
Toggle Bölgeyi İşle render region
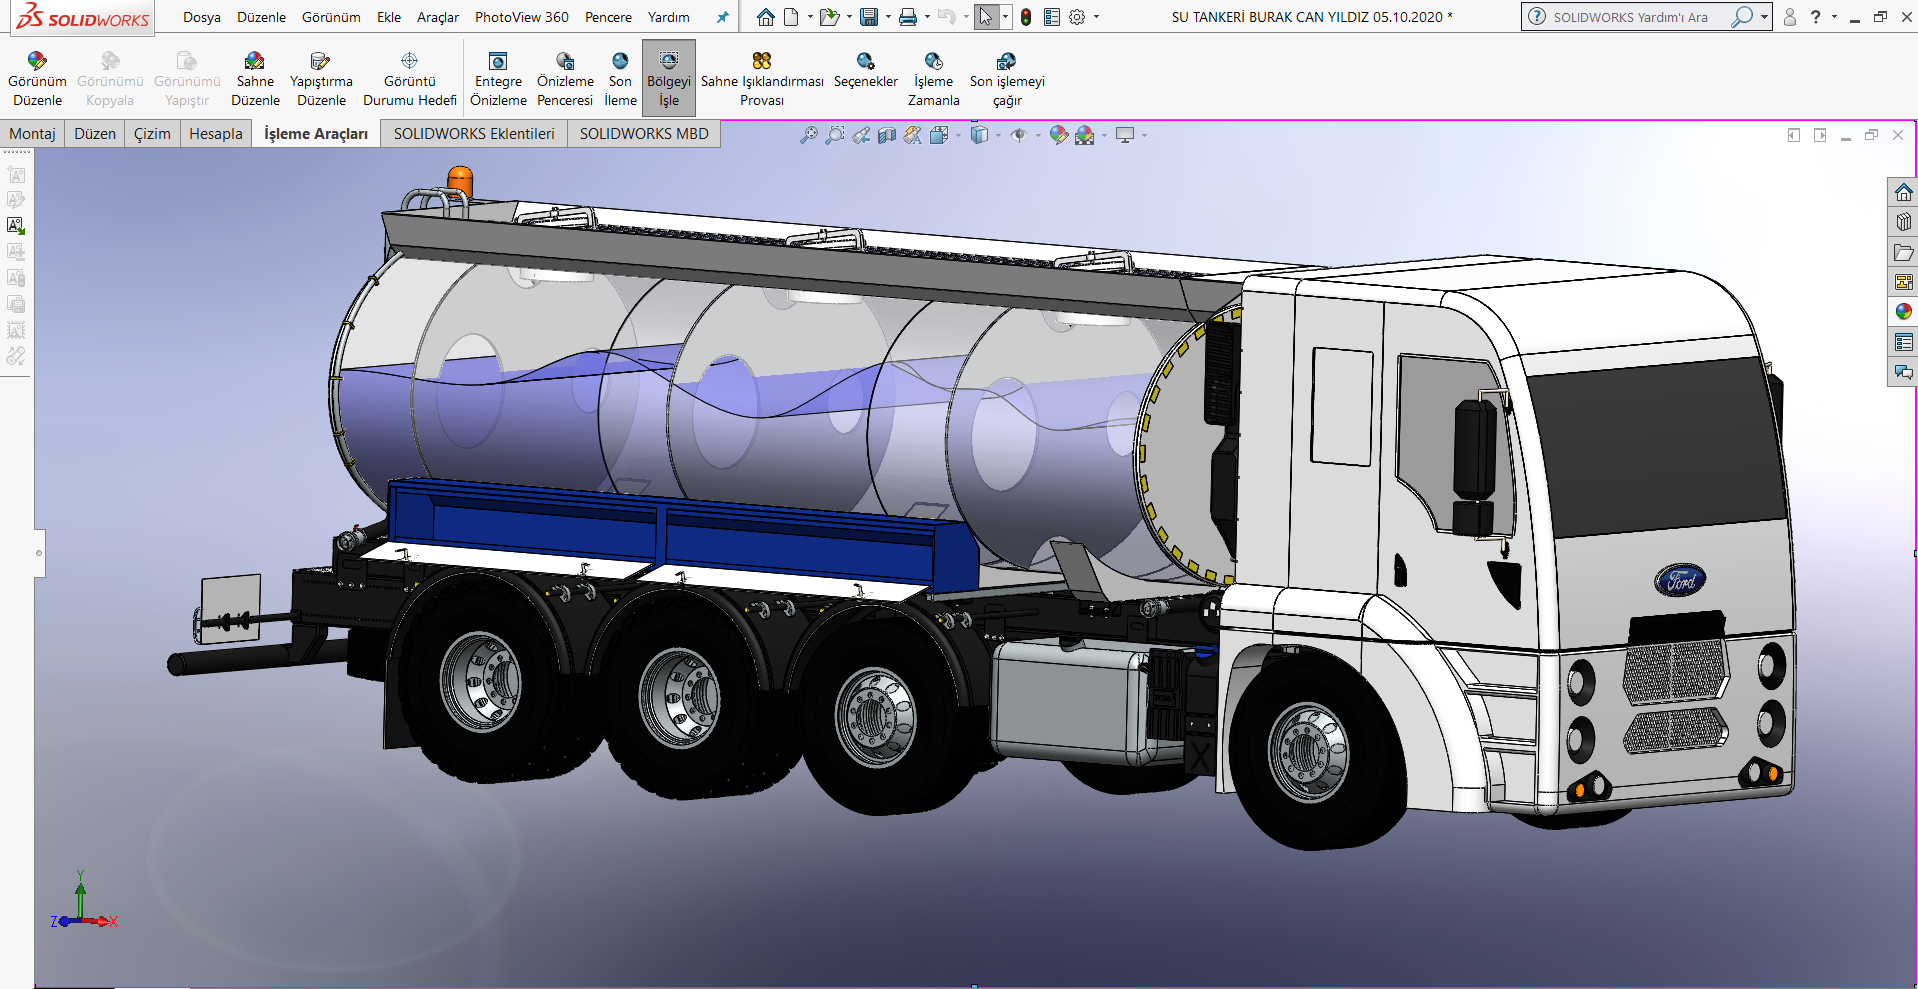(669, 79)
